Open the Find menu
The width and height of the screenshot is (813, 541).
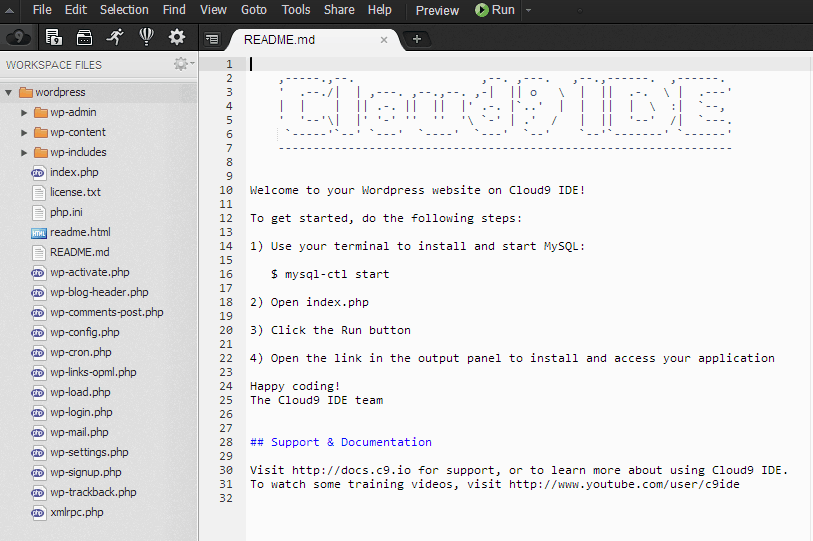174,10
